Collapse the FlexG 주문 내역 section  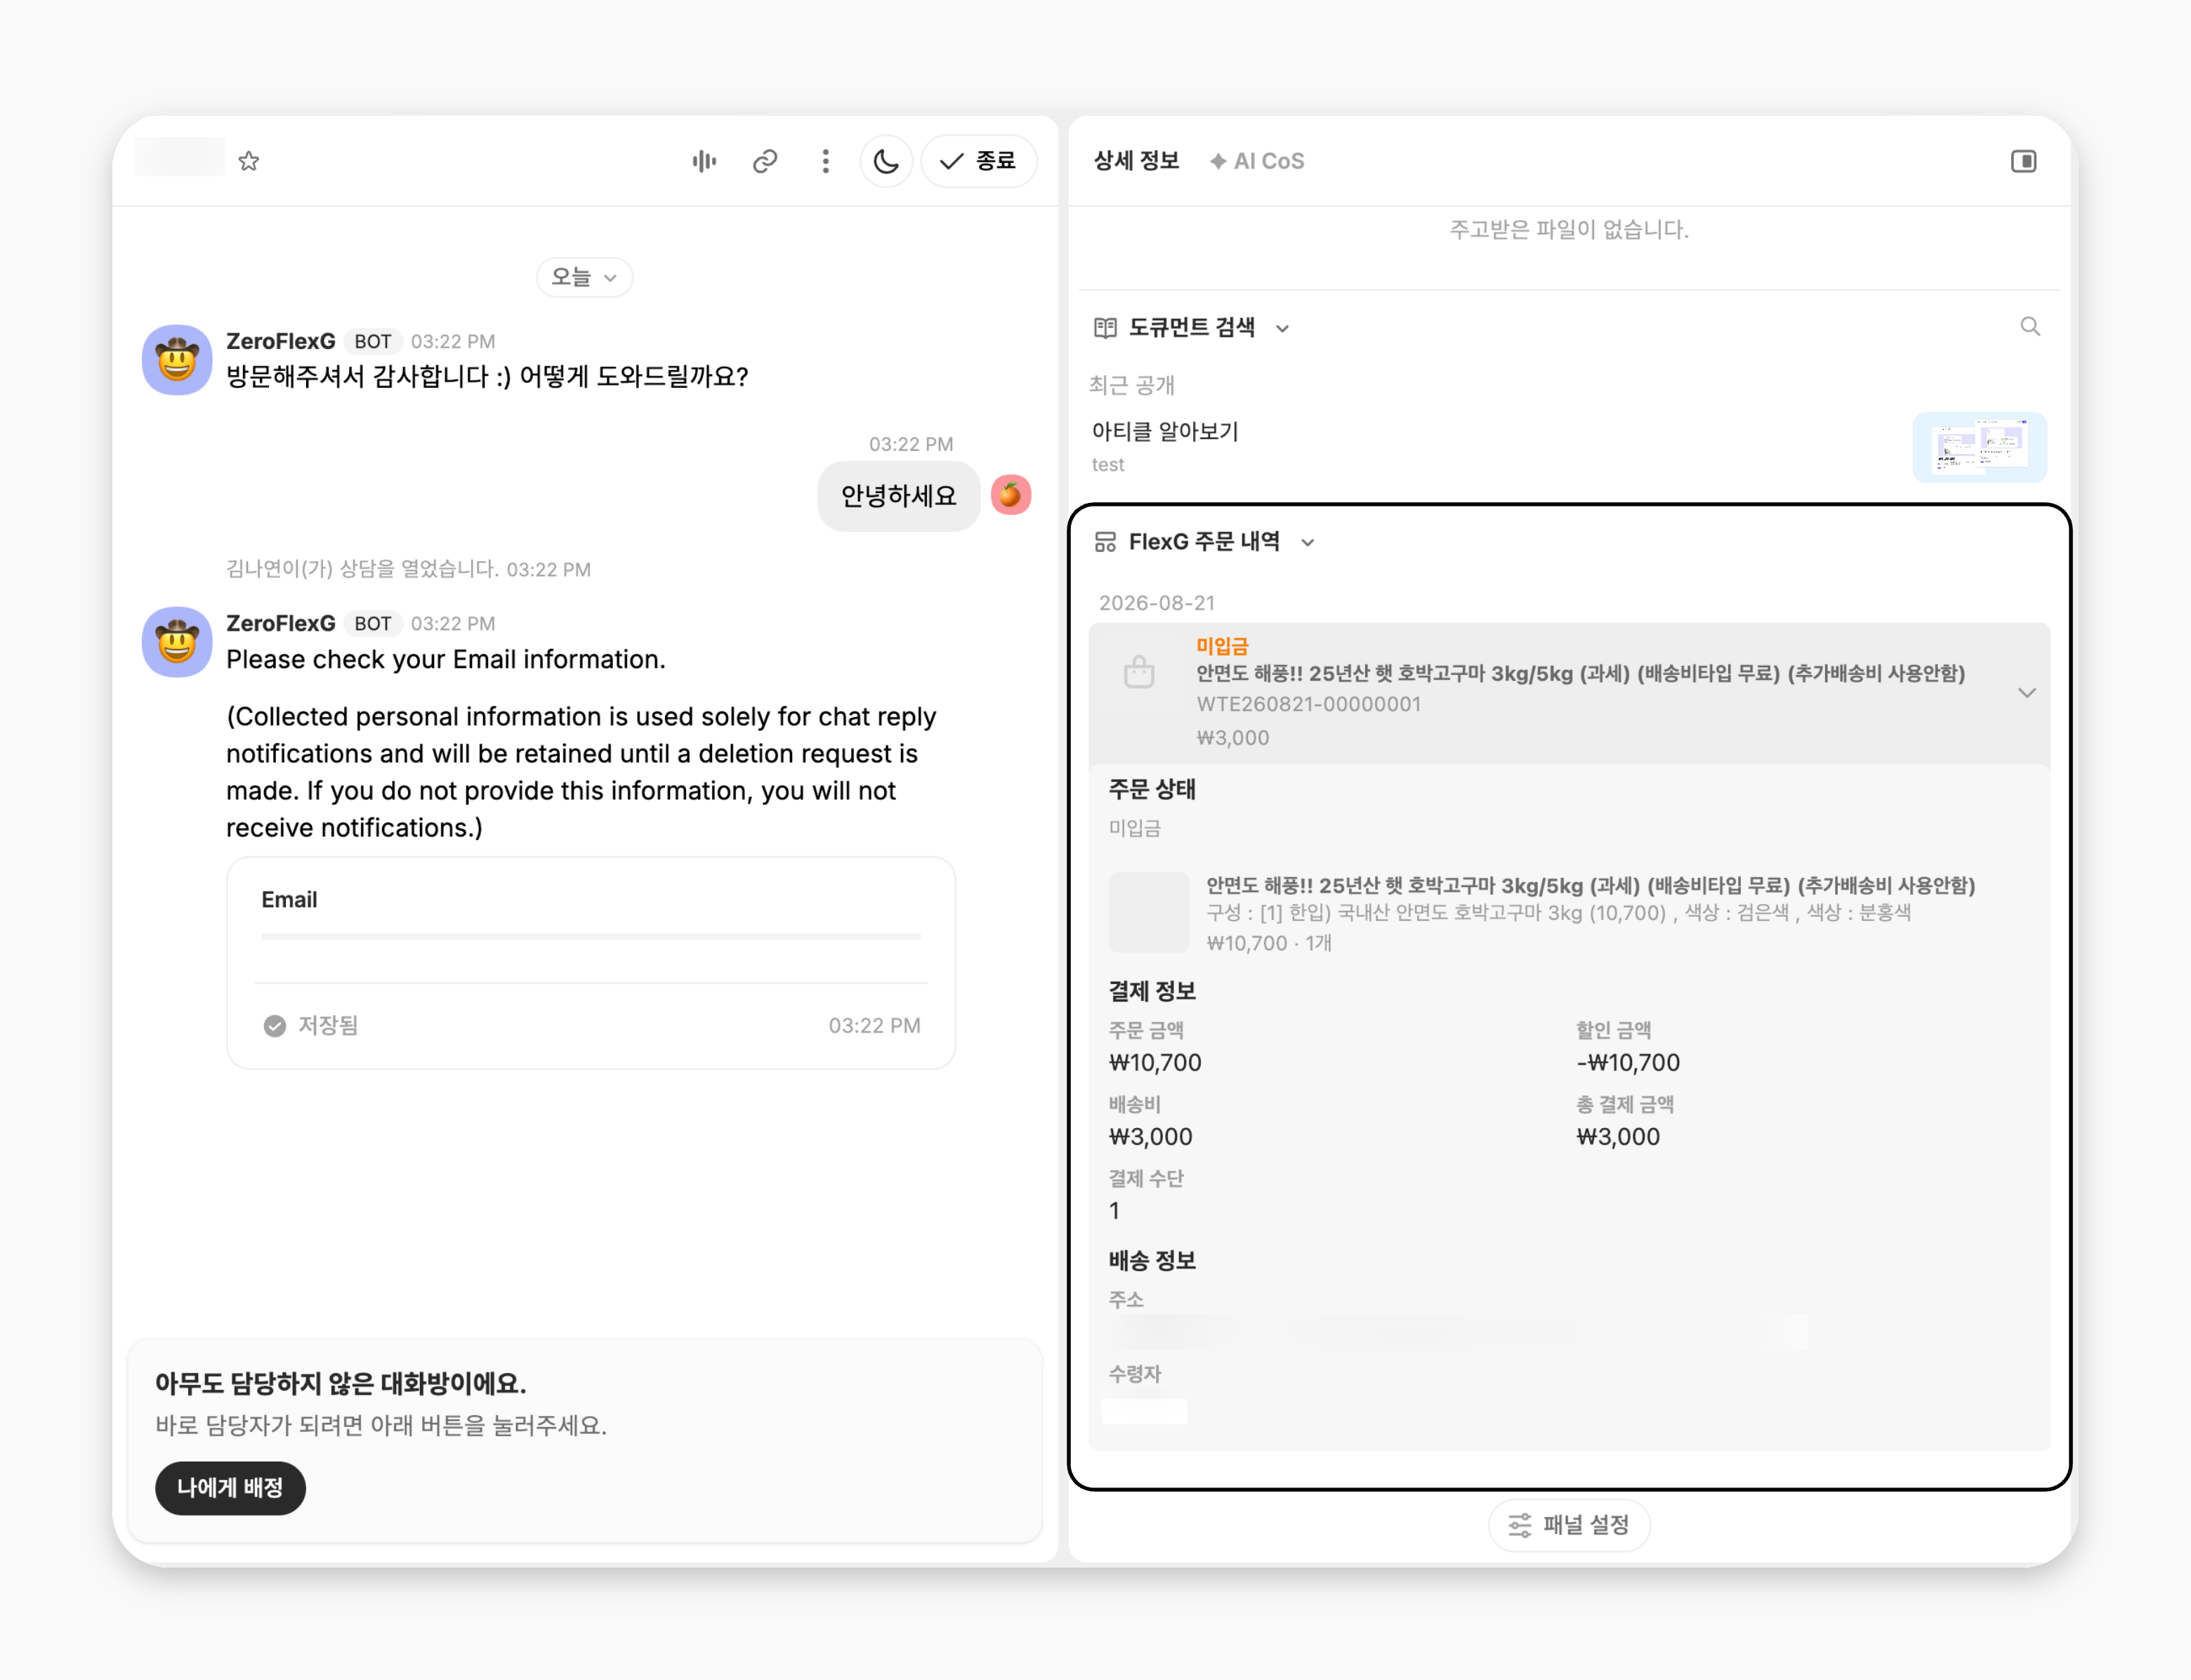click(1308, 542)
